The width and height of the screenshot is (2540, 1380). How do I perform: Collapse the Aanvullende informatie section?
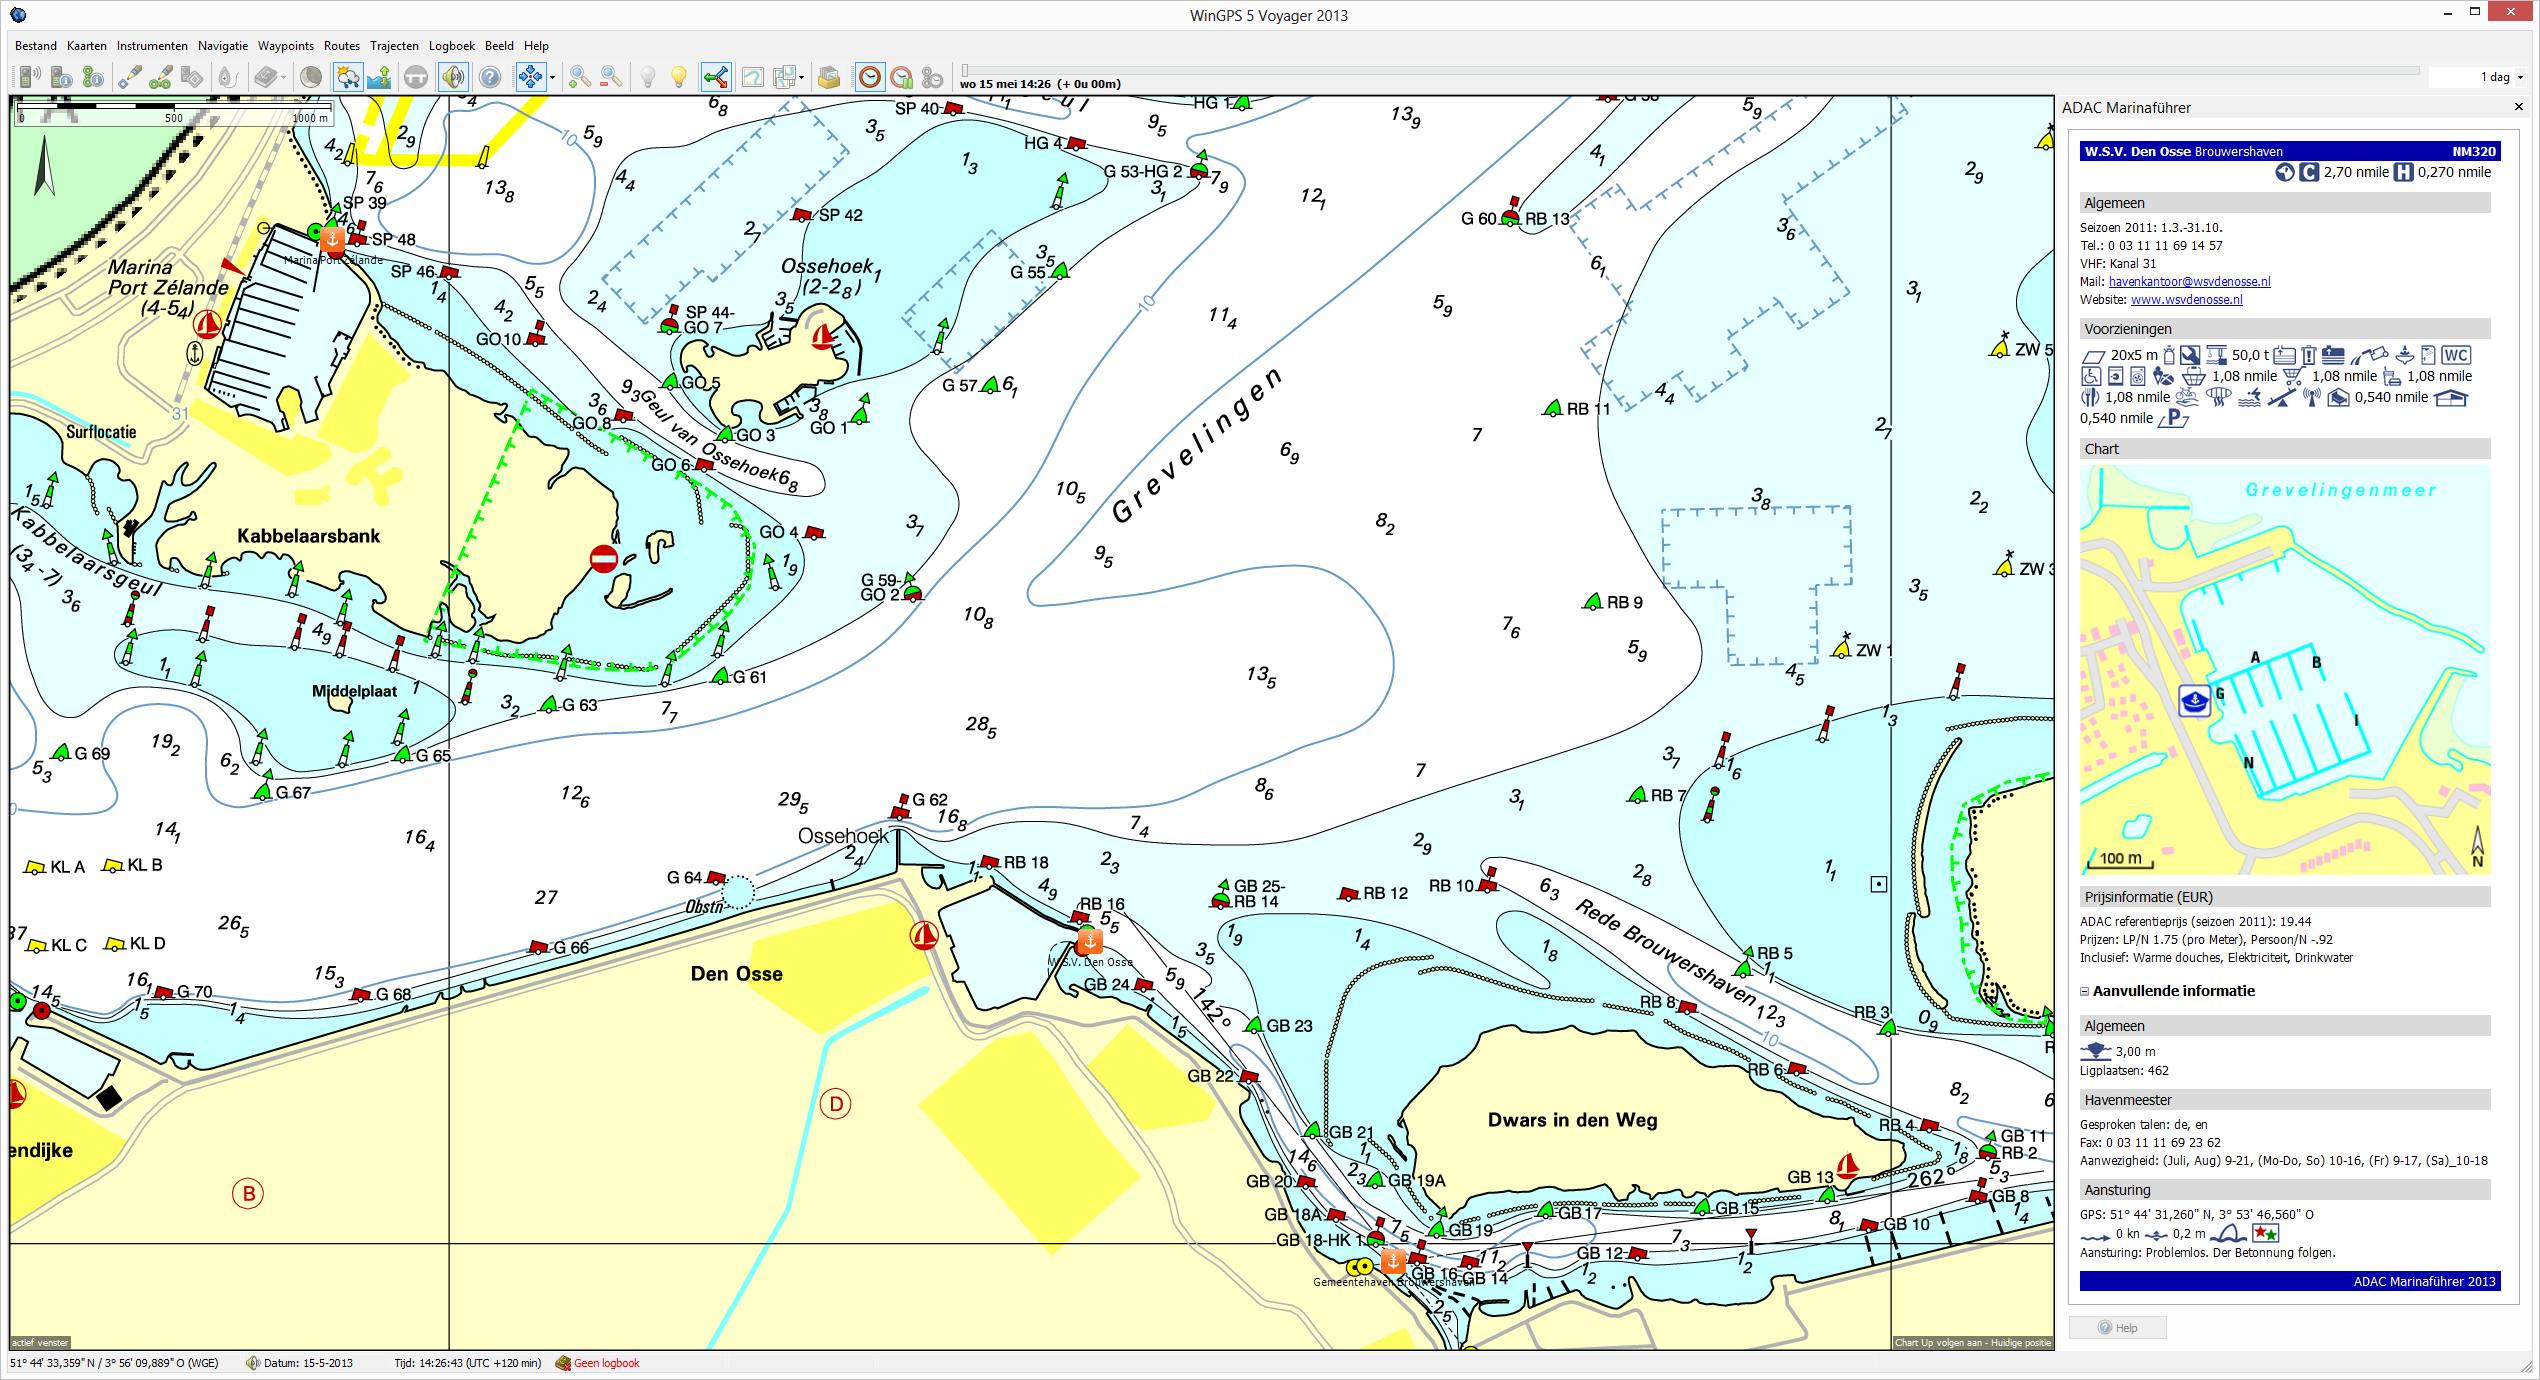[2085, 991]
